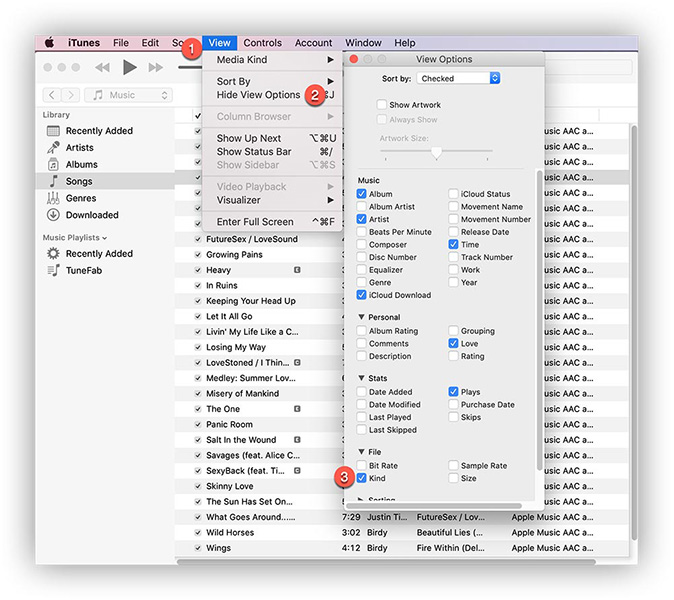This screenshot has height=600, width=674.
Task: Open Recently Added in Library sidebar
Action: pyautogui.click(x=99, y=131)
